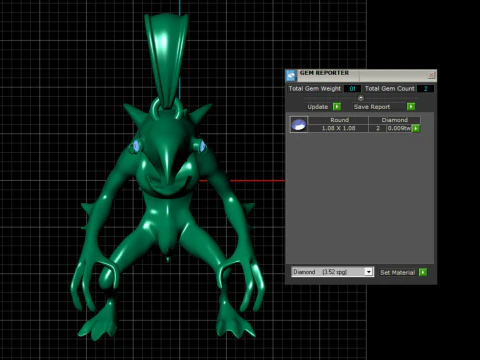This screenshot has width=480, height=360.
Task: Click the 1.08 X 1.08 size cell
Action: tap(338, 128)
